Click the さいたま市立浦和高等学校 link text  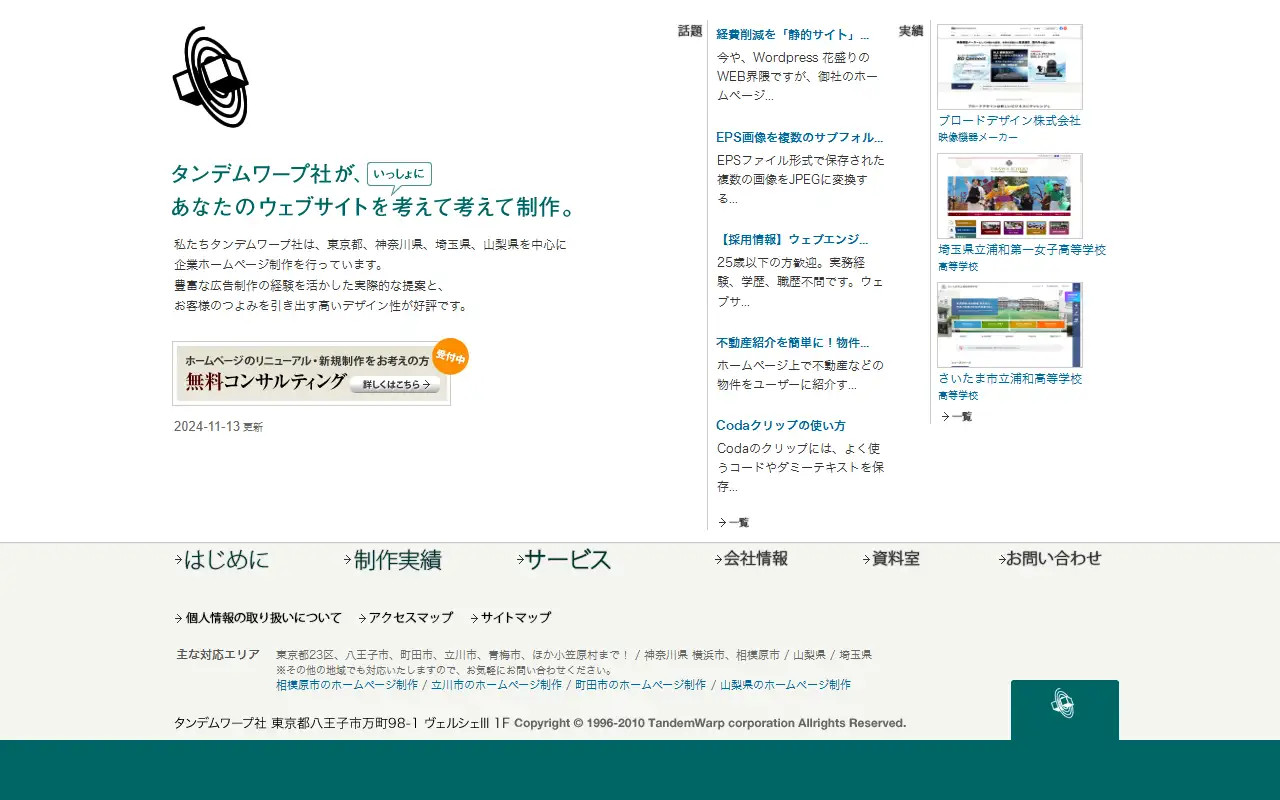[x=1010, y=379]
